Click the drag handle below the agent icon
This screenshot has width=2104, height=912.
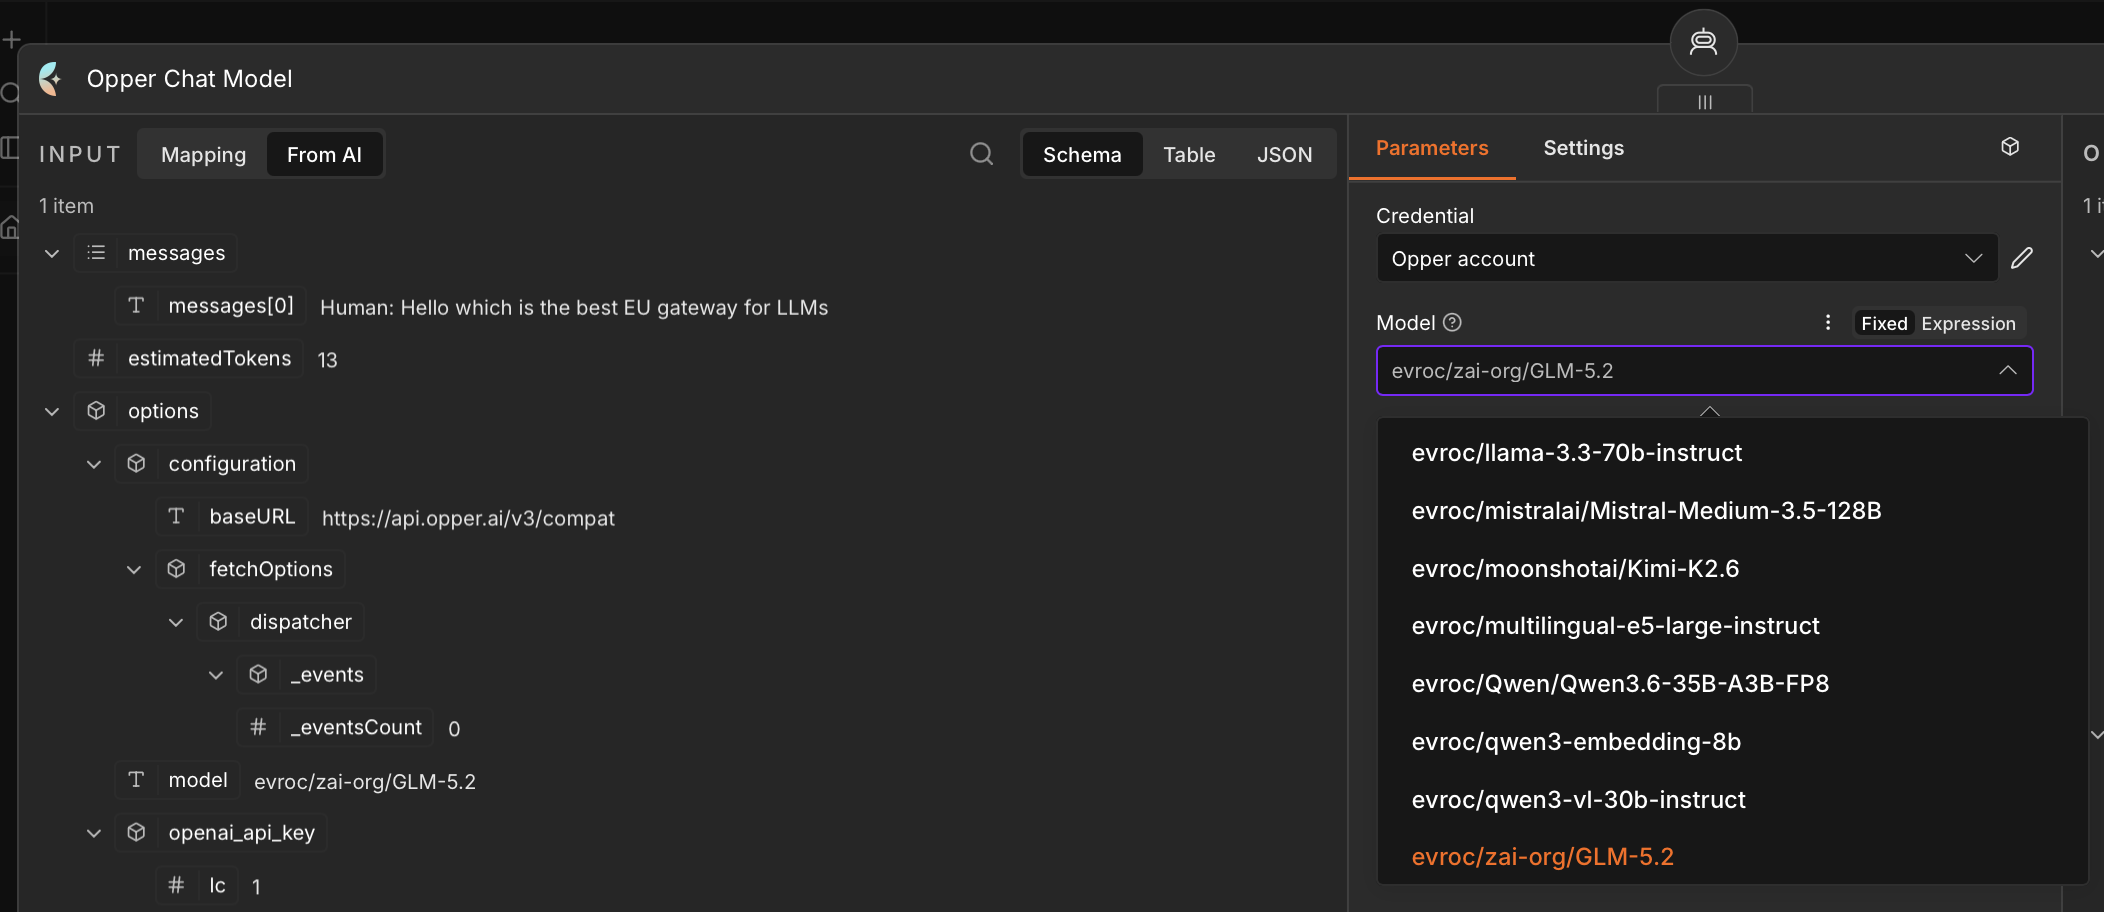1705,101
